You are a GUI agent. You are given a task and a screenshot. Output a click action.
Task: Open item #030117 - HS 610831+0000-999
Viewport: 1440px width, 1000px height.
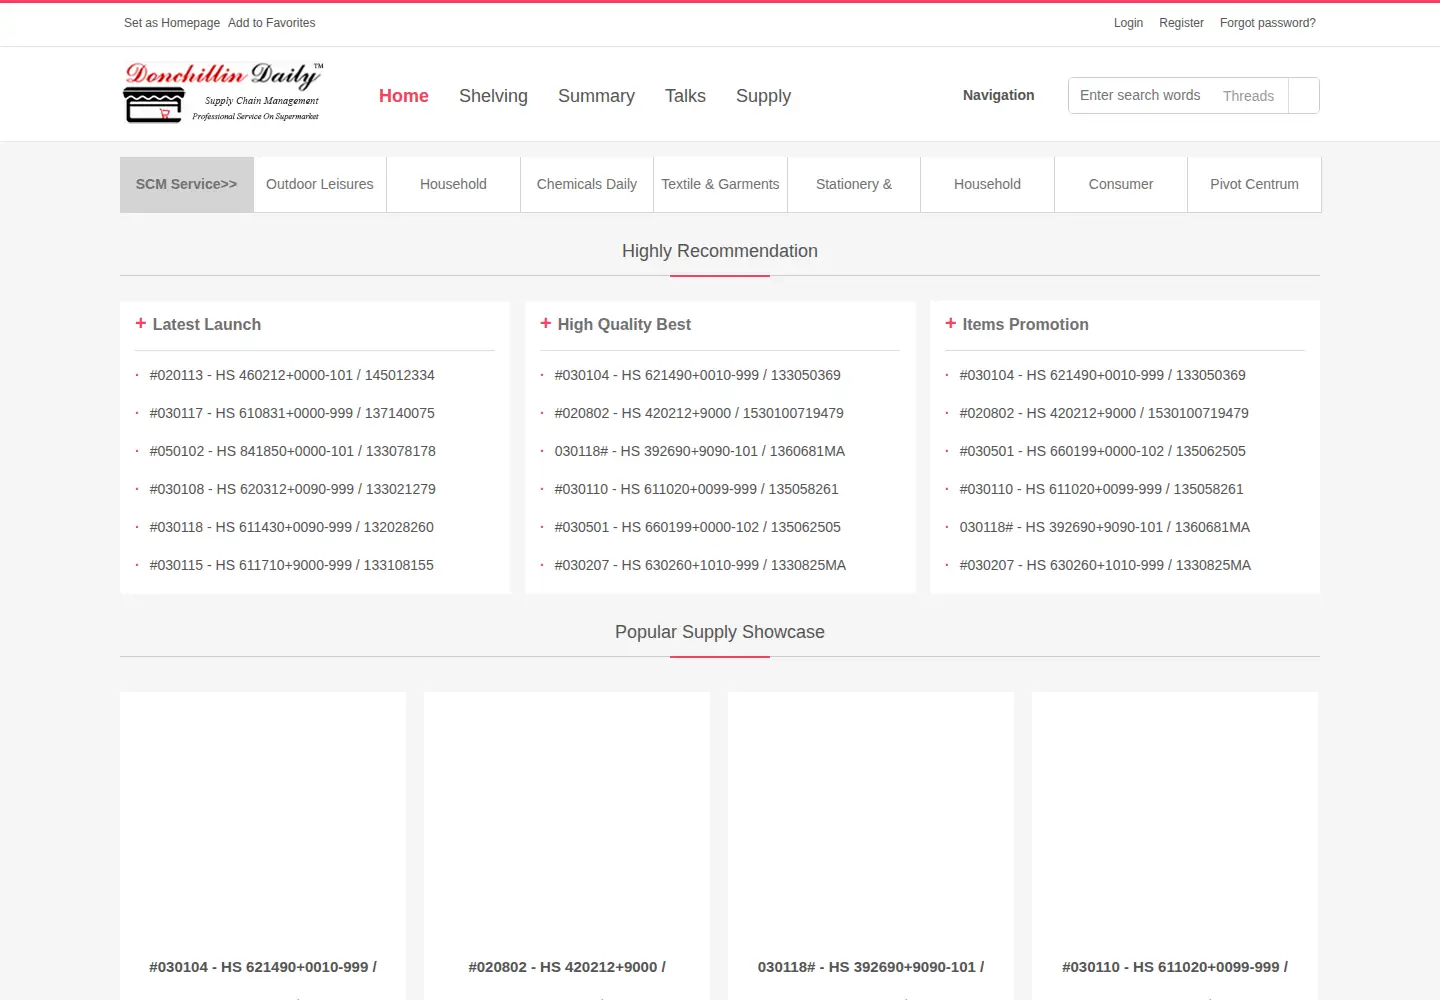[292, 413]
